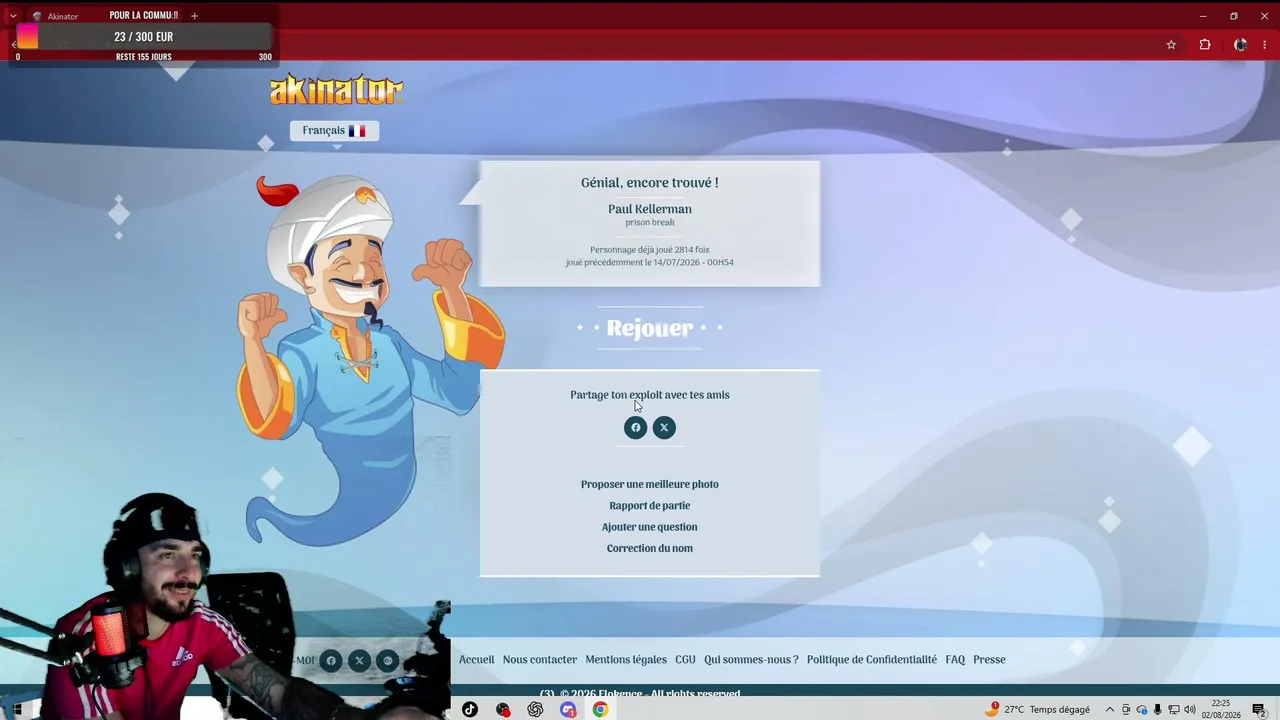Open microphone tray icon
The height and width of the screenshot is (720, 1280).
tap(1158, 710)
